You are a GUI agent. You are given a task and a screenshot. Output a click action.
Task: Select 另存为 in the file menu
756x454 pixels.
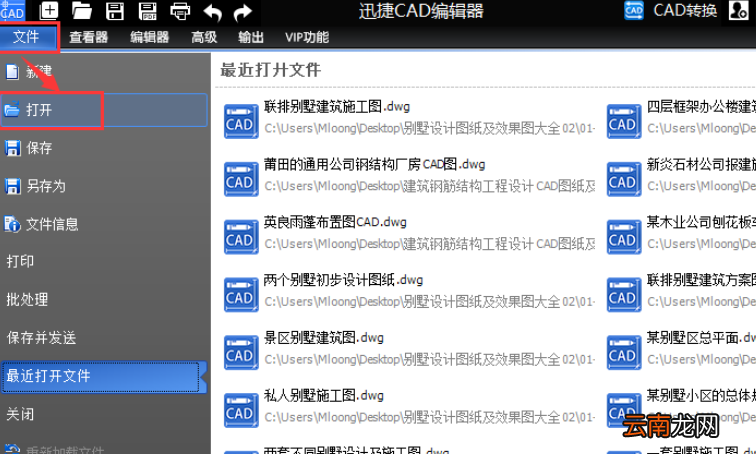coord(104,186)
